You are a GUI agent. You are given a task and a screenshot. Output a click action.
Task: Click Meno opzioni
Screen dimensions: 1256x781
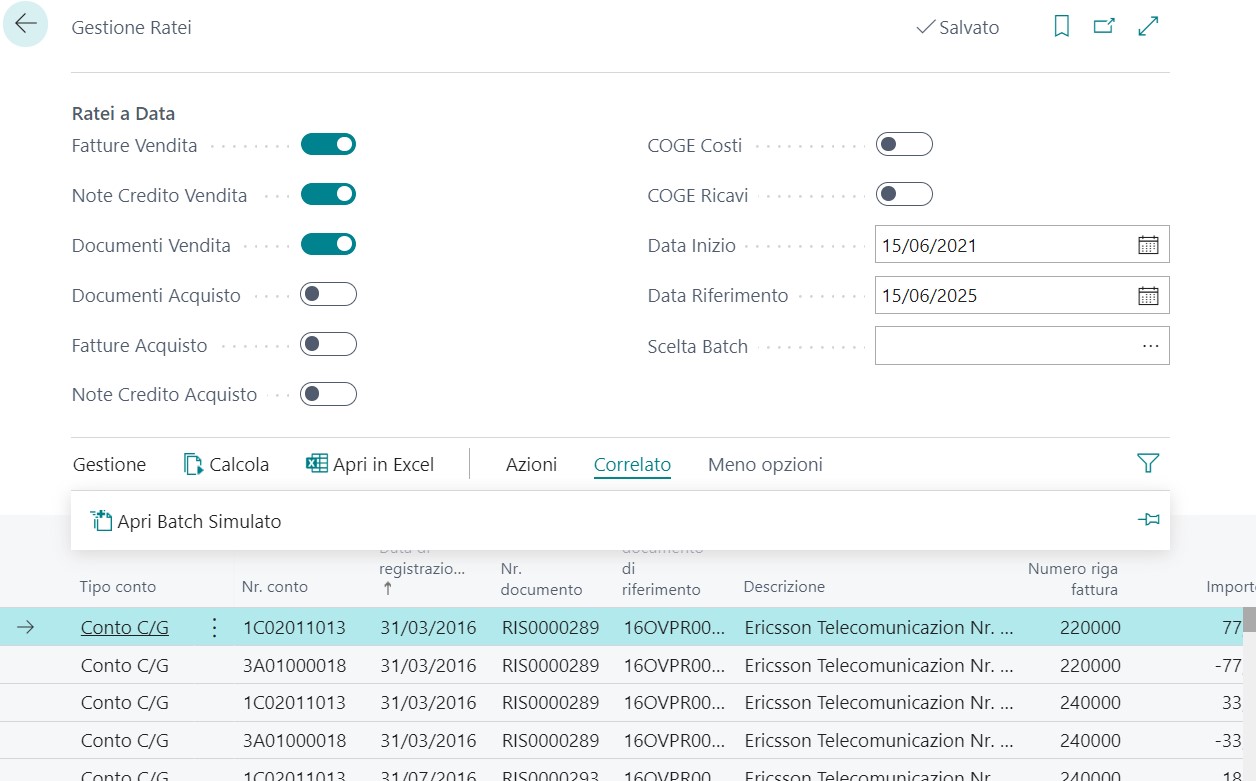[x=765, y=464]
